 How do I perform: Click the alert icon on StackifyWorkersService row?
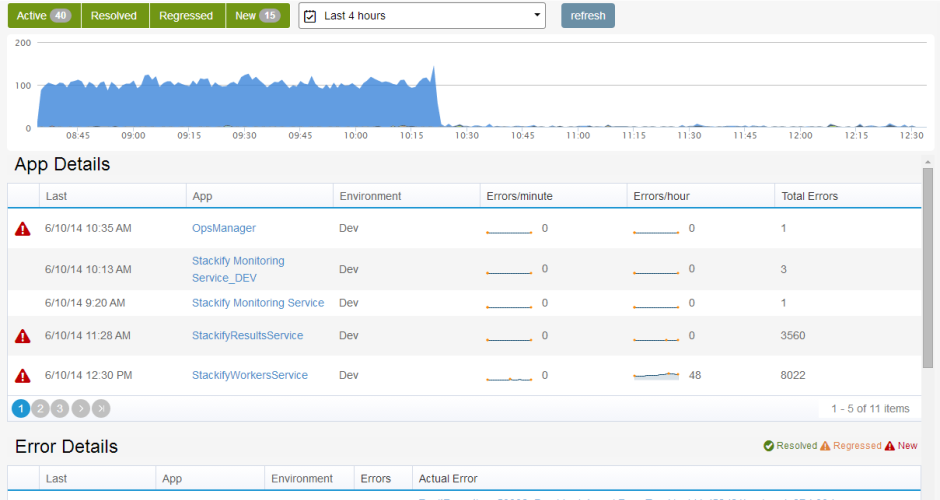coord(23,376)
